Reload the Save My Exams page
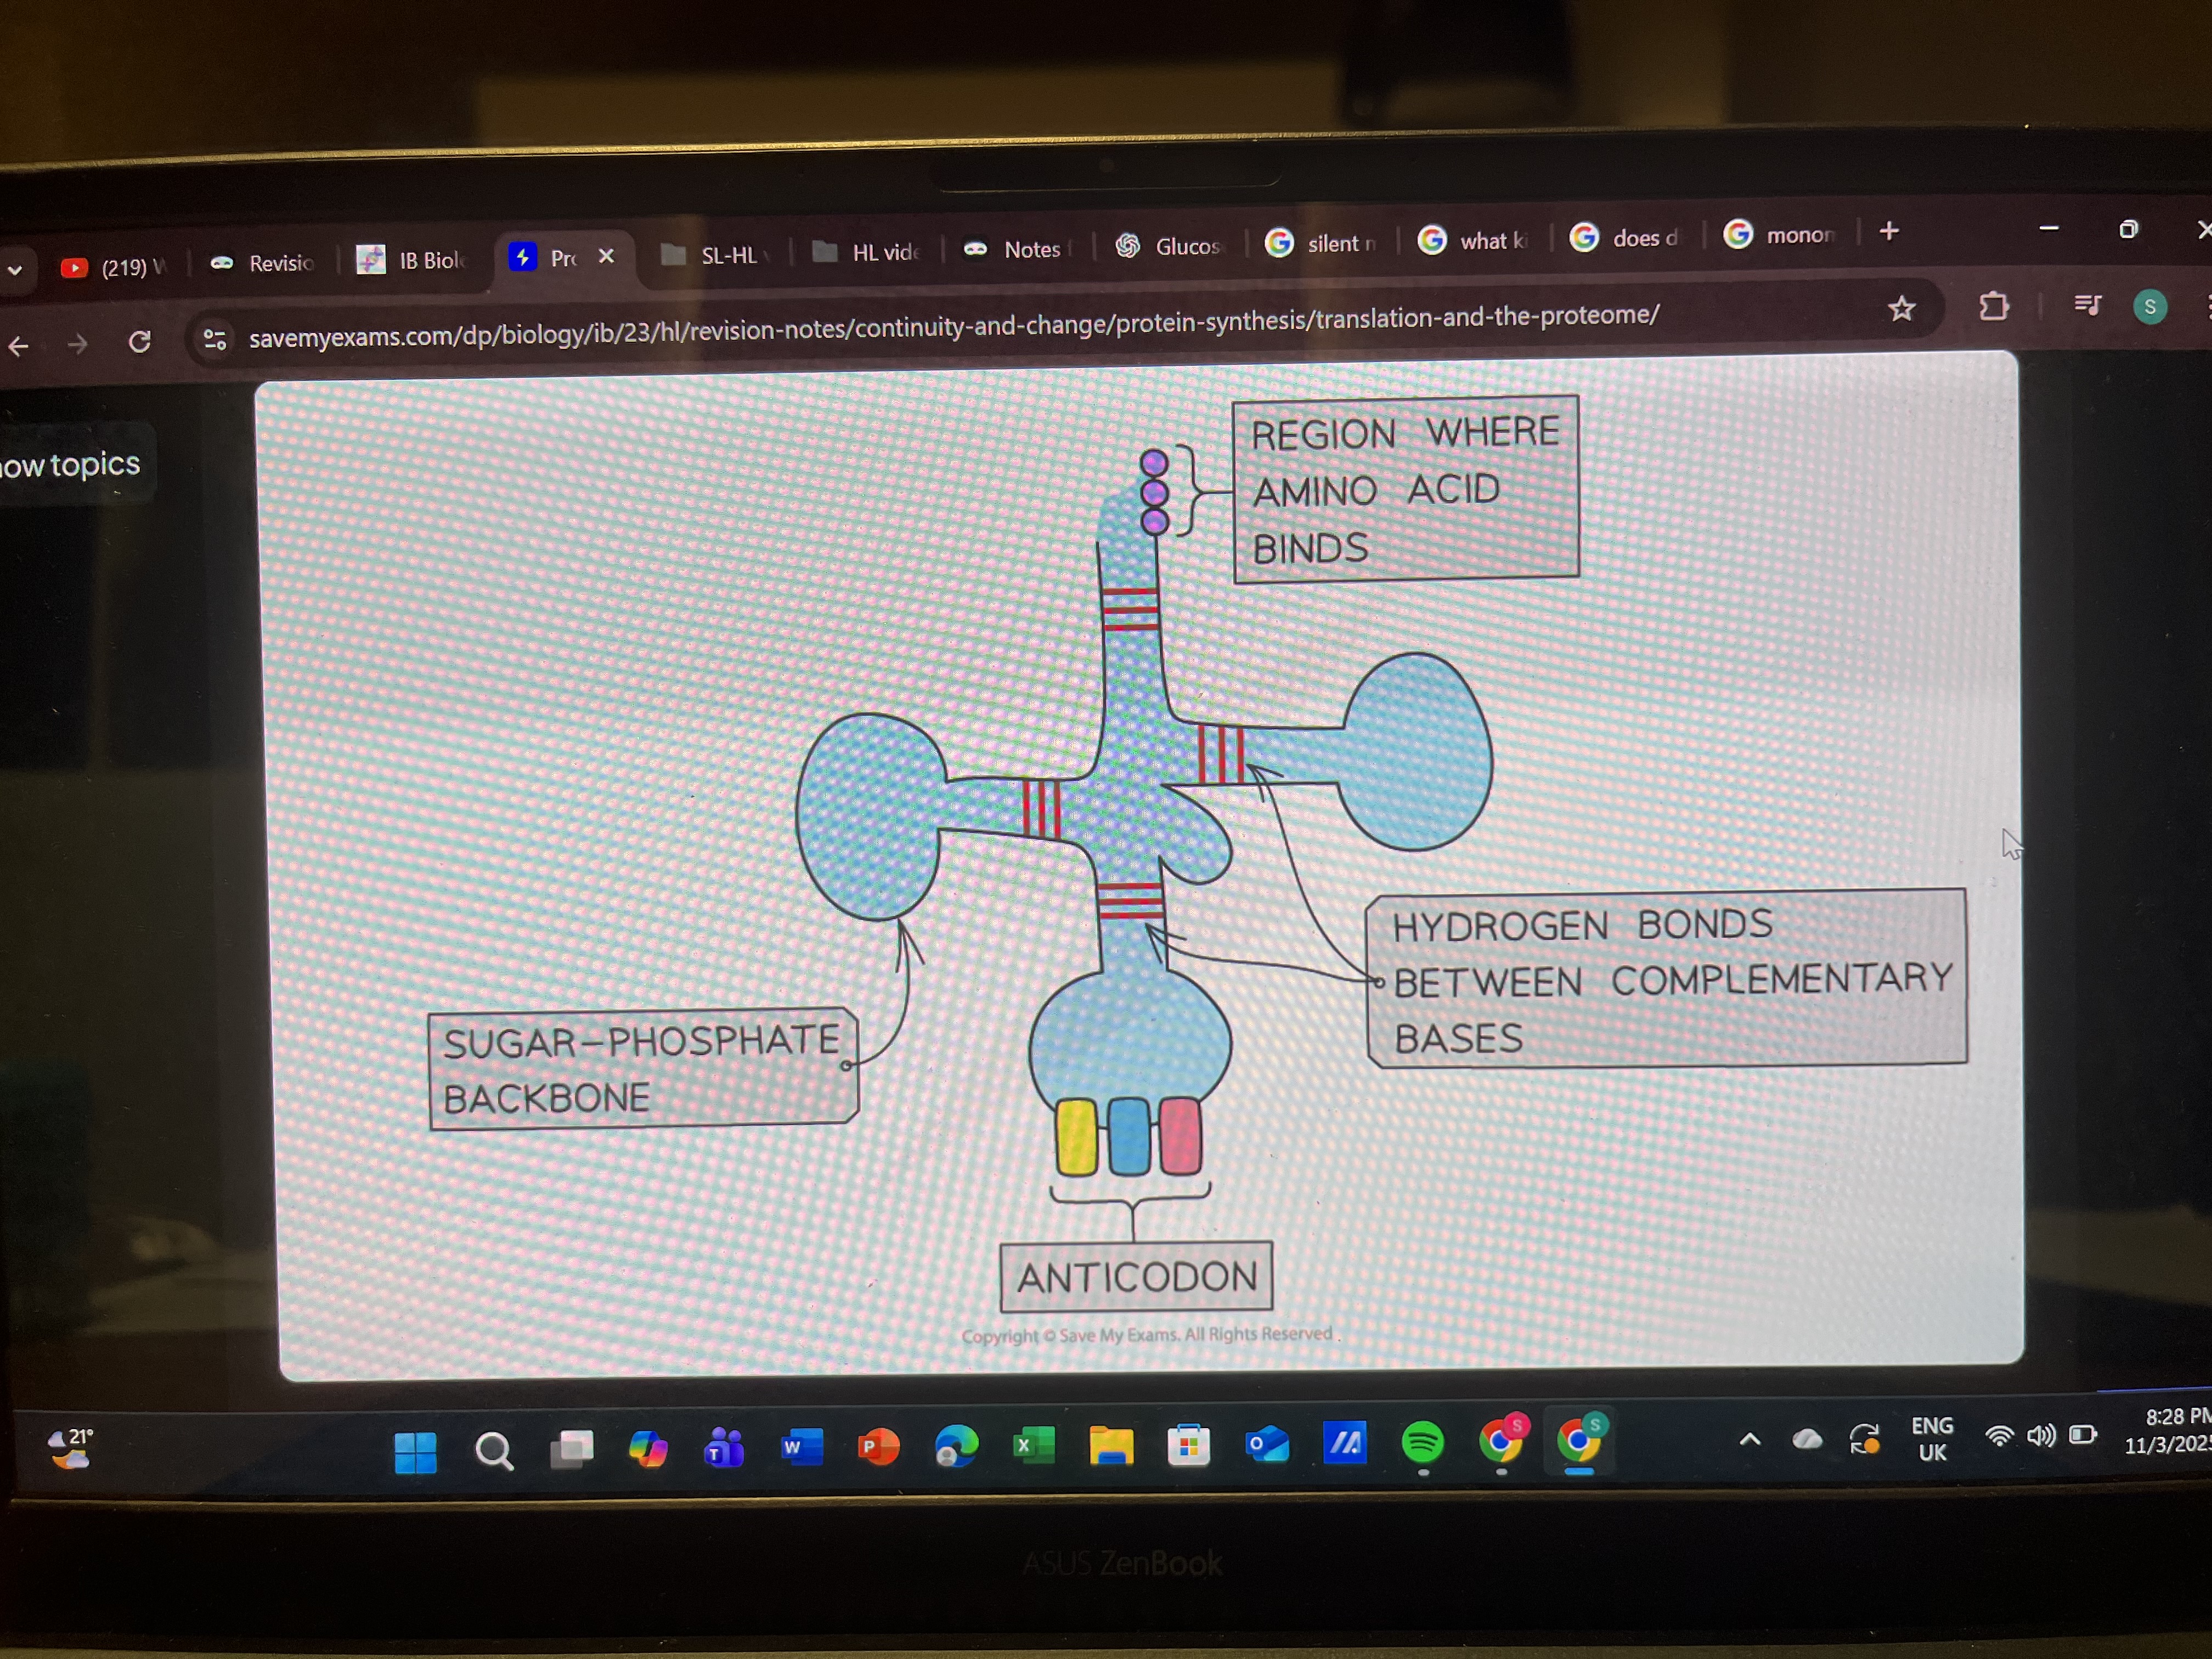 click(x=140, y=342)
